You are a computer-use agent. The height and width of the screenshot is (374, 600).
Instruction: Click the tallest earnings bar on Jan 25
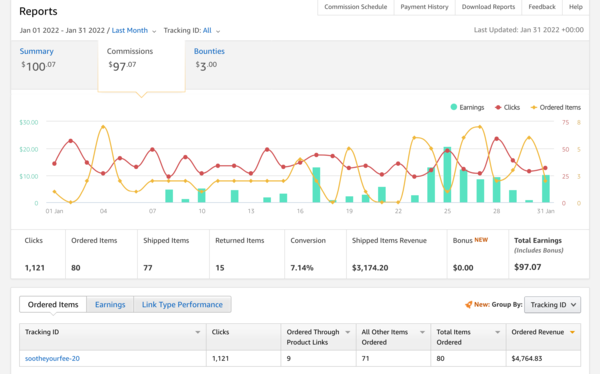tap(447, 175)
